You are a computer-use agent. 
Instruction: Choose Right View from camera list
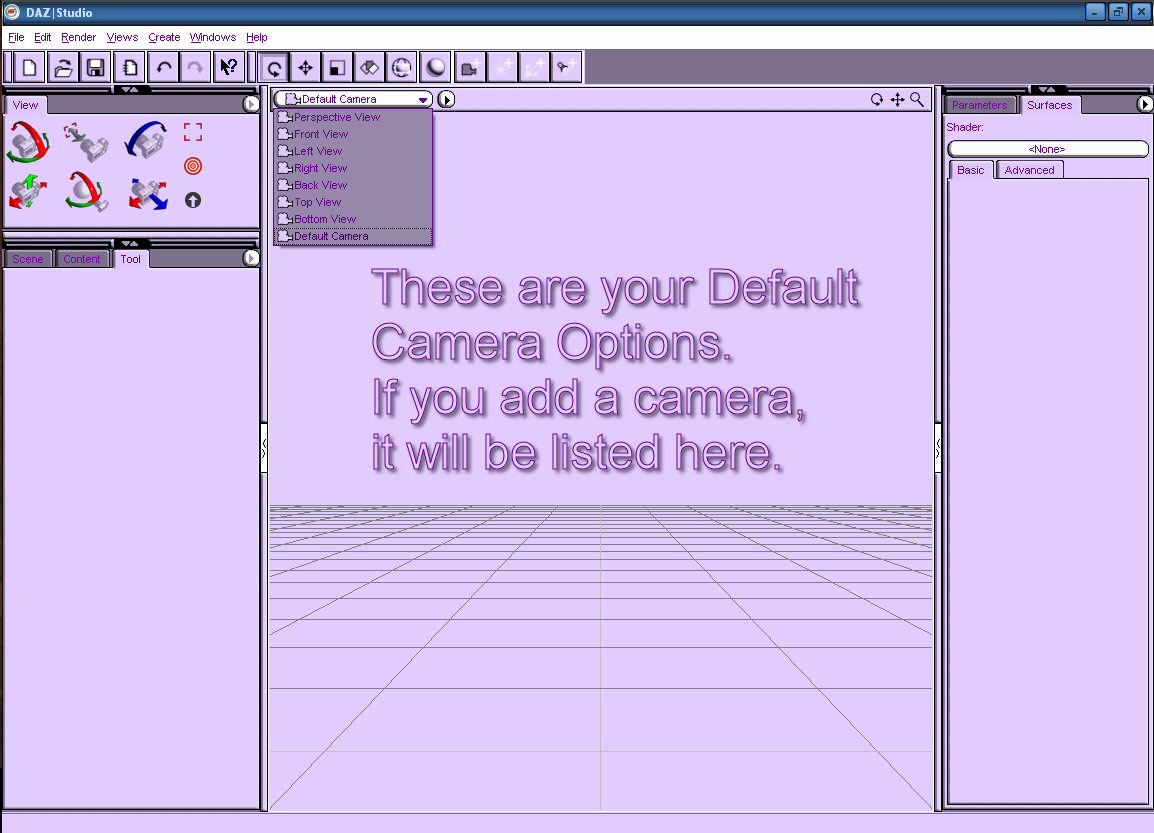pyautogui.click(x=353, y=168)
